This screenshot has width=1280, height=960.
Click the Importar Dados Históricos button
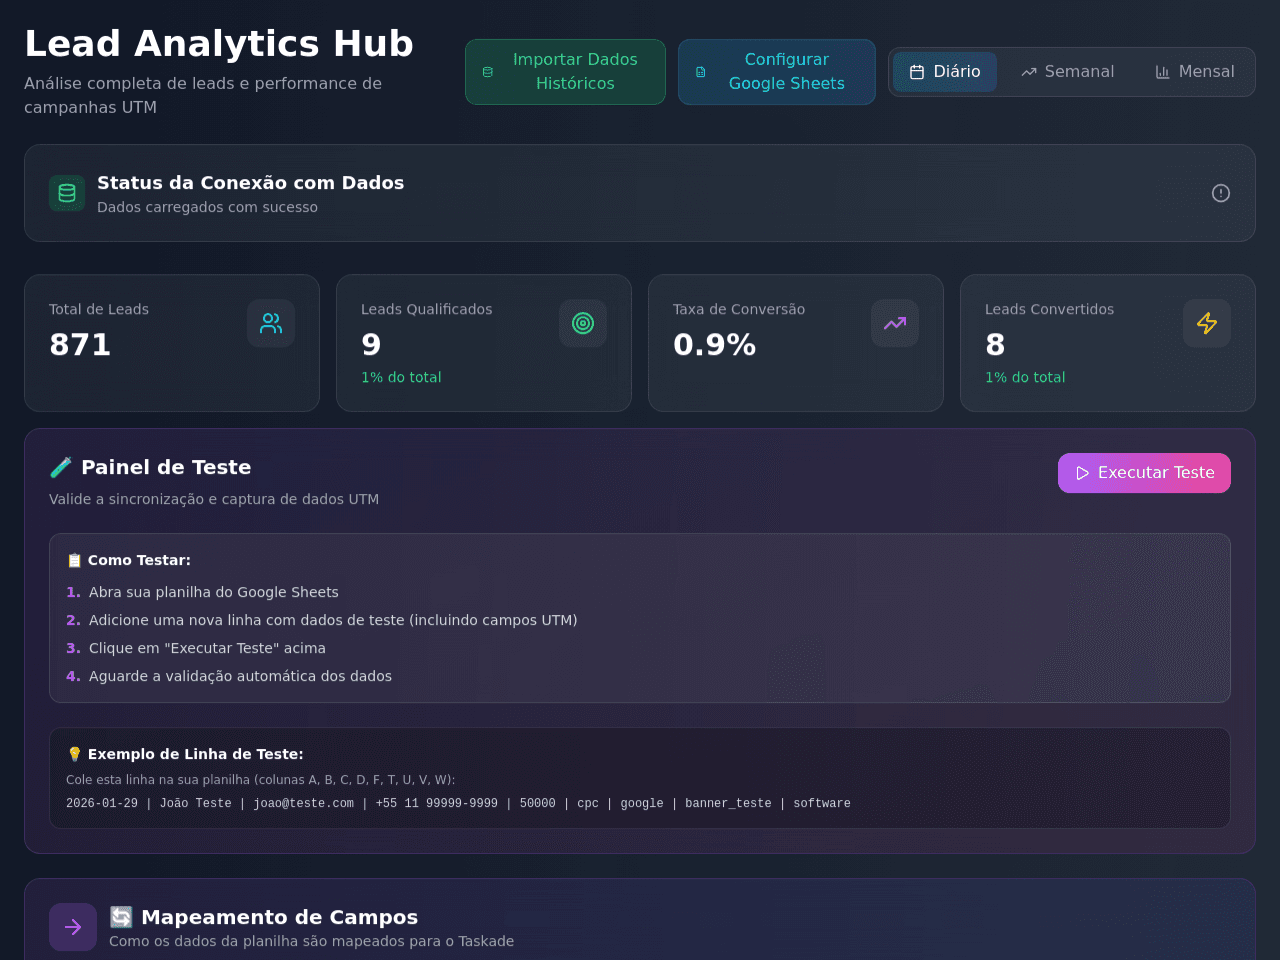pyautogui.click(x=565, y=72)
